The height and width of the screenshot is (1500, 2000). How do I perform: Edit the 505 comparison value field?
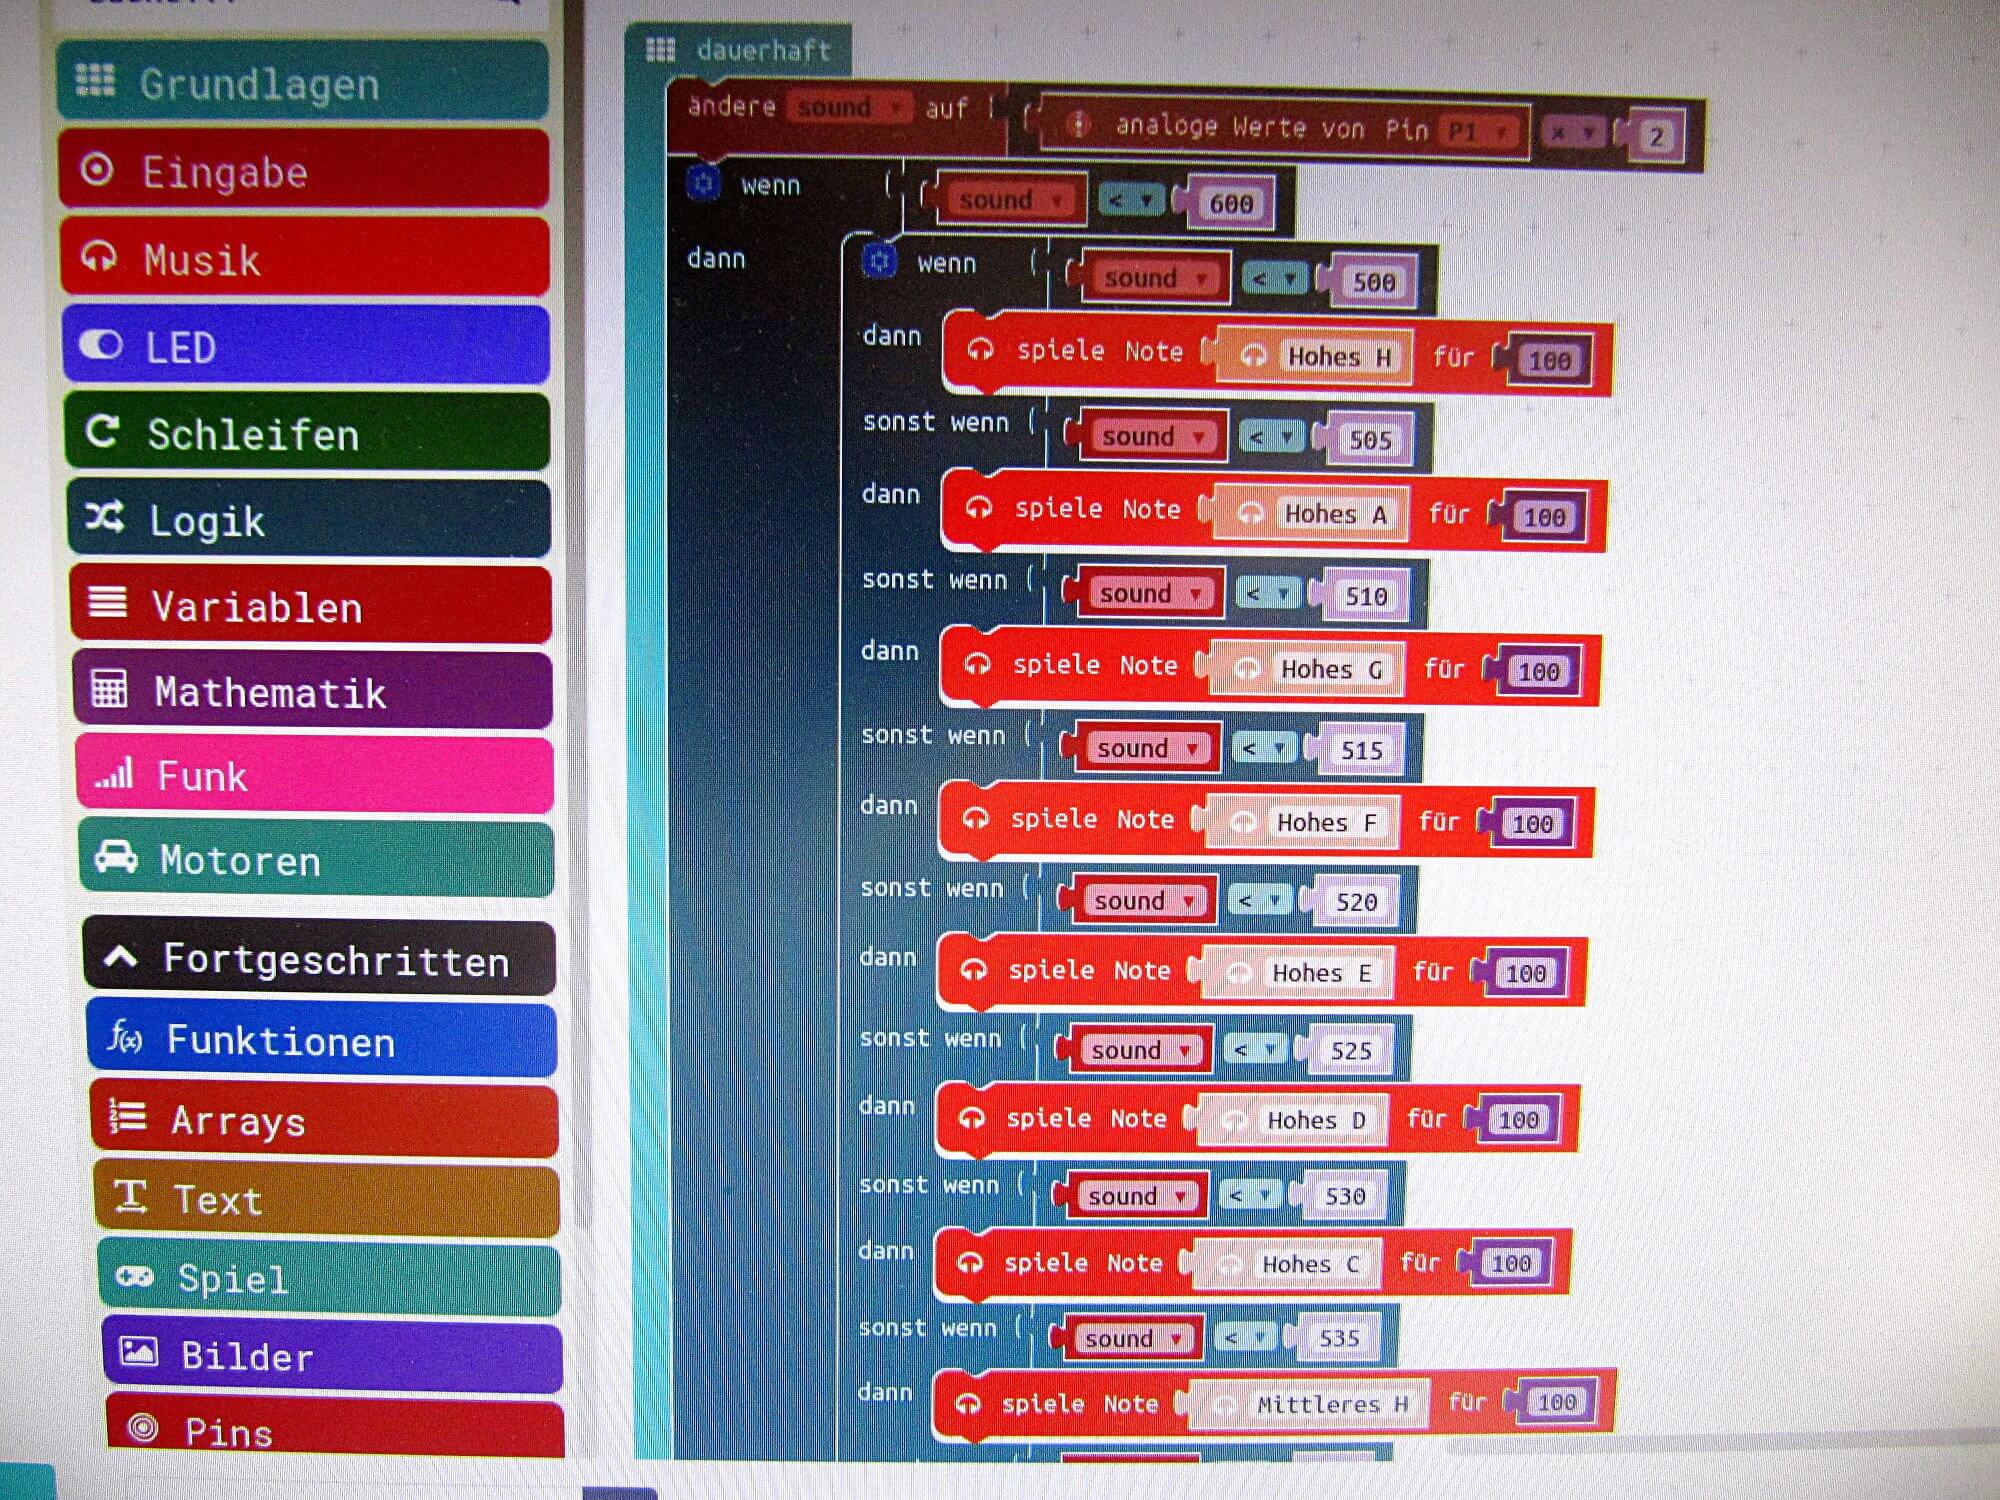pos(1370,440)
